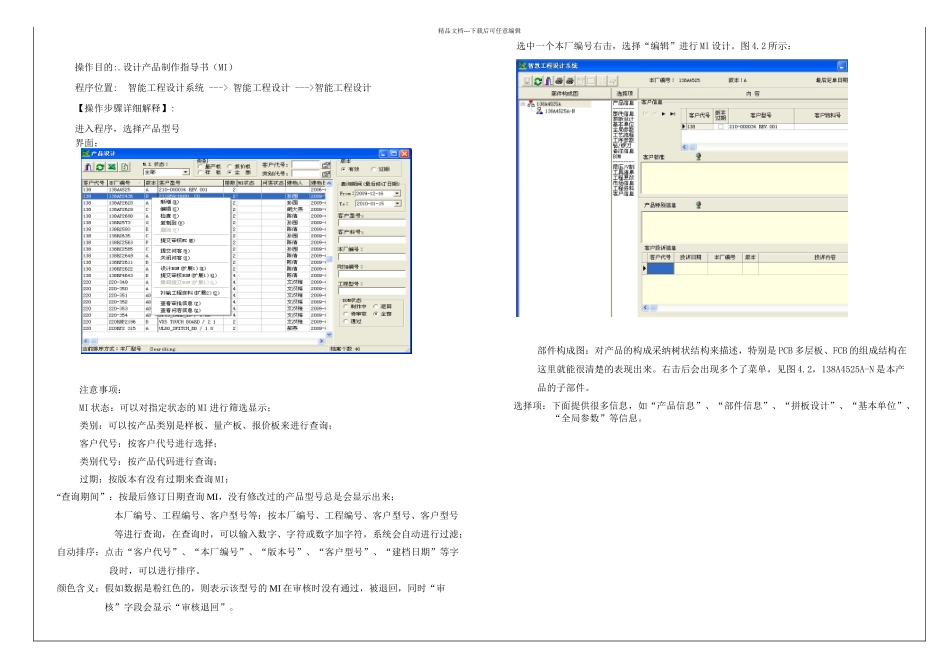Click the document icon in 产品设计 toolbar
Image resolution: width=950 pixels, height=672 pixels.
click(x=124, y=167)
